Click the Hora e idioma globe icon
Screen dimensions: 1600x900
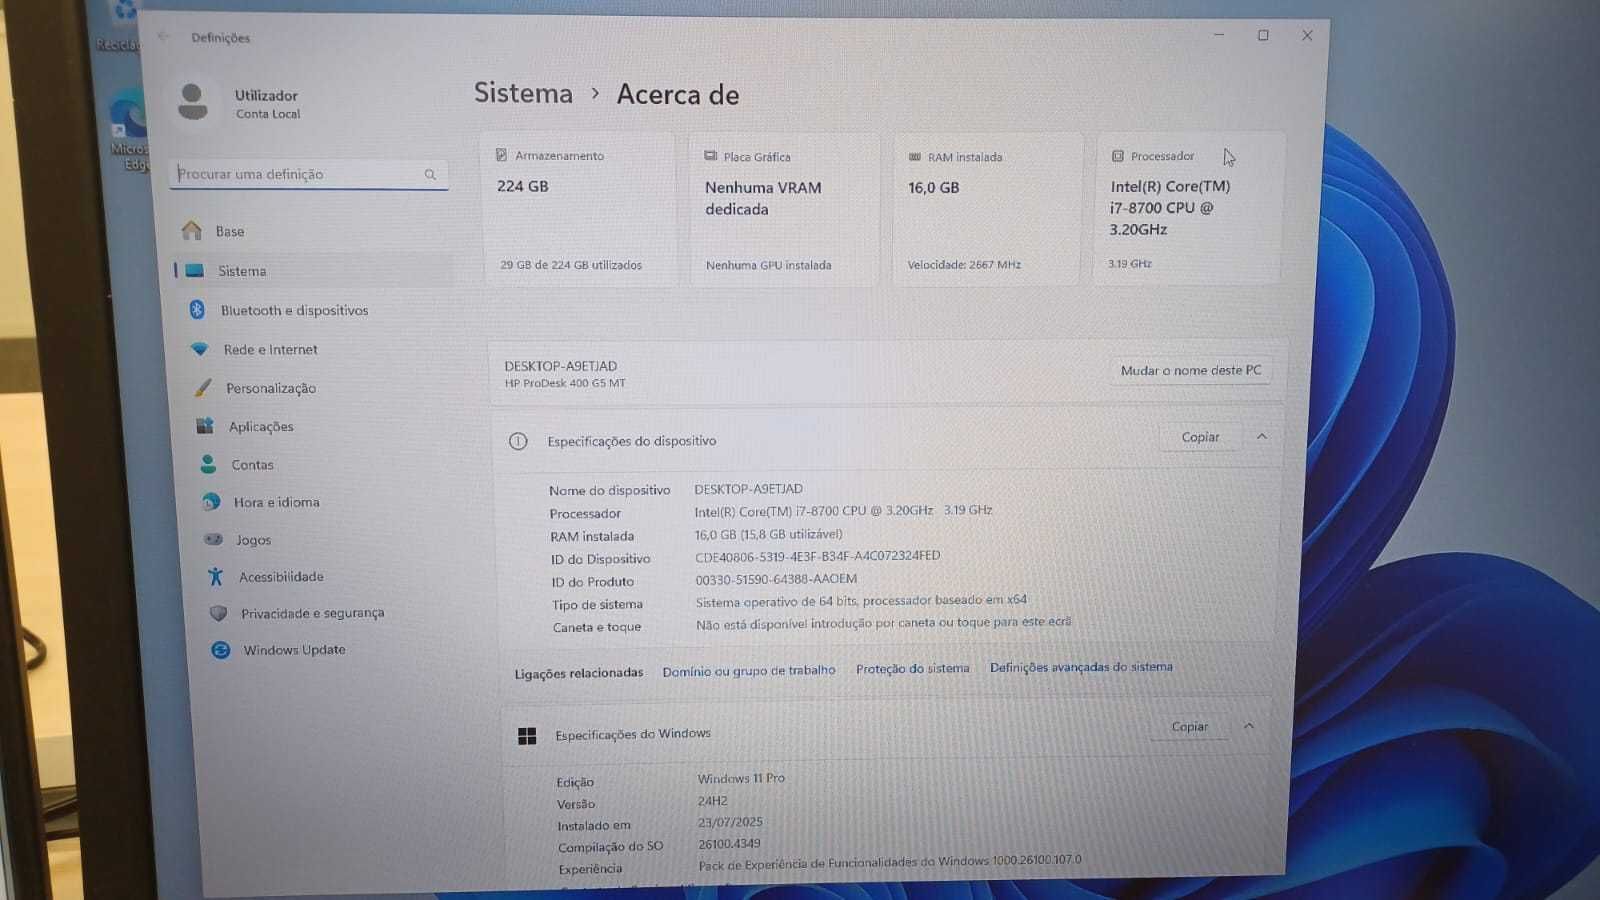point(211,502)
